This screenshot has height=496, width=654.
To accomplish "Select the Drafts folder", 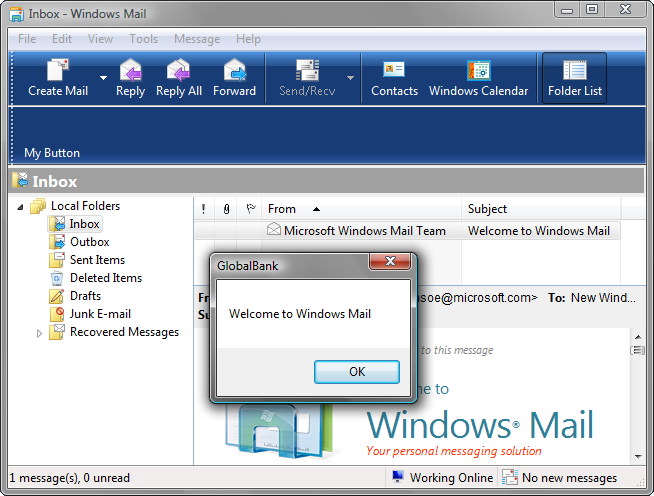I will tap(85, 295).
